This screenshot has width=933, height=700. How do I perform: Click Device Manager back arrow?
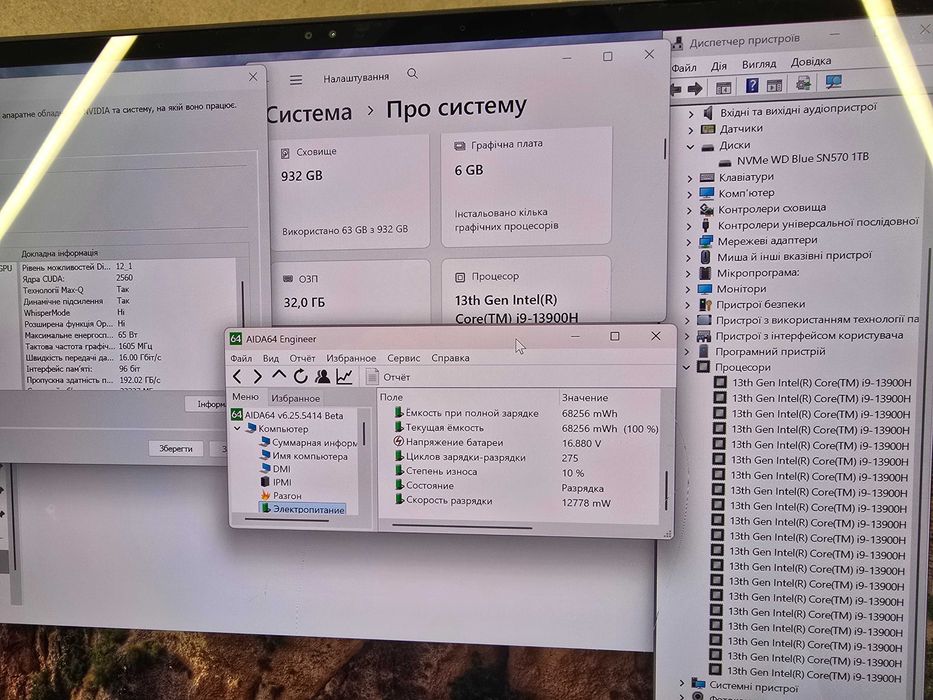[x=675, y=90]
